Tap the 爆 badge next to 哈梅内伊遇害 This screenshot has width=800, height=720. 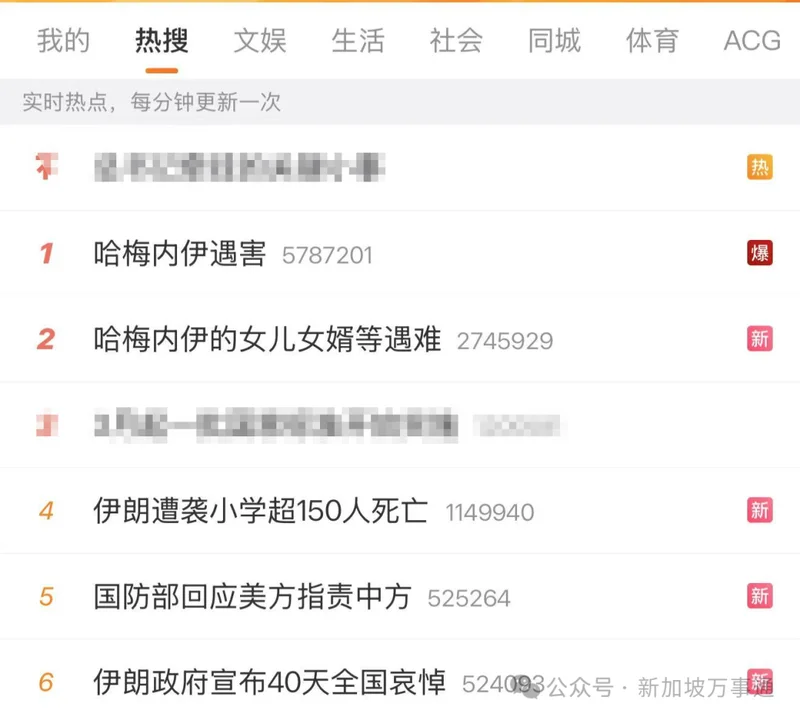pyautogui.click(x=760, y=253)
